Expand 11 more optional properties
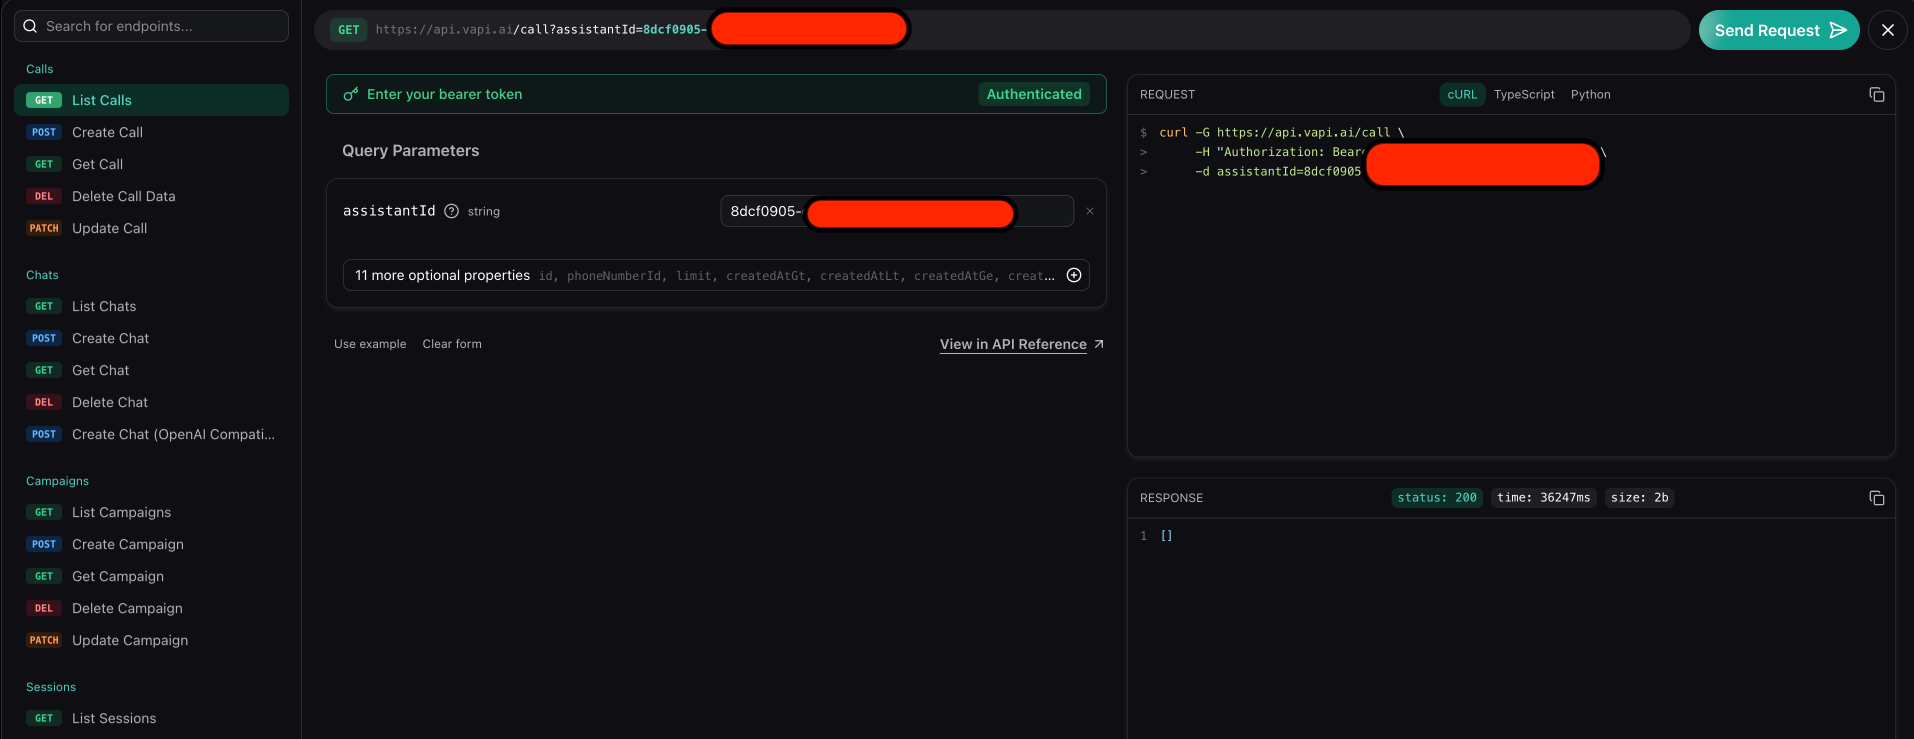This screenshot has height=739, width=1914. pyautogui.click(x=716, y=275)
